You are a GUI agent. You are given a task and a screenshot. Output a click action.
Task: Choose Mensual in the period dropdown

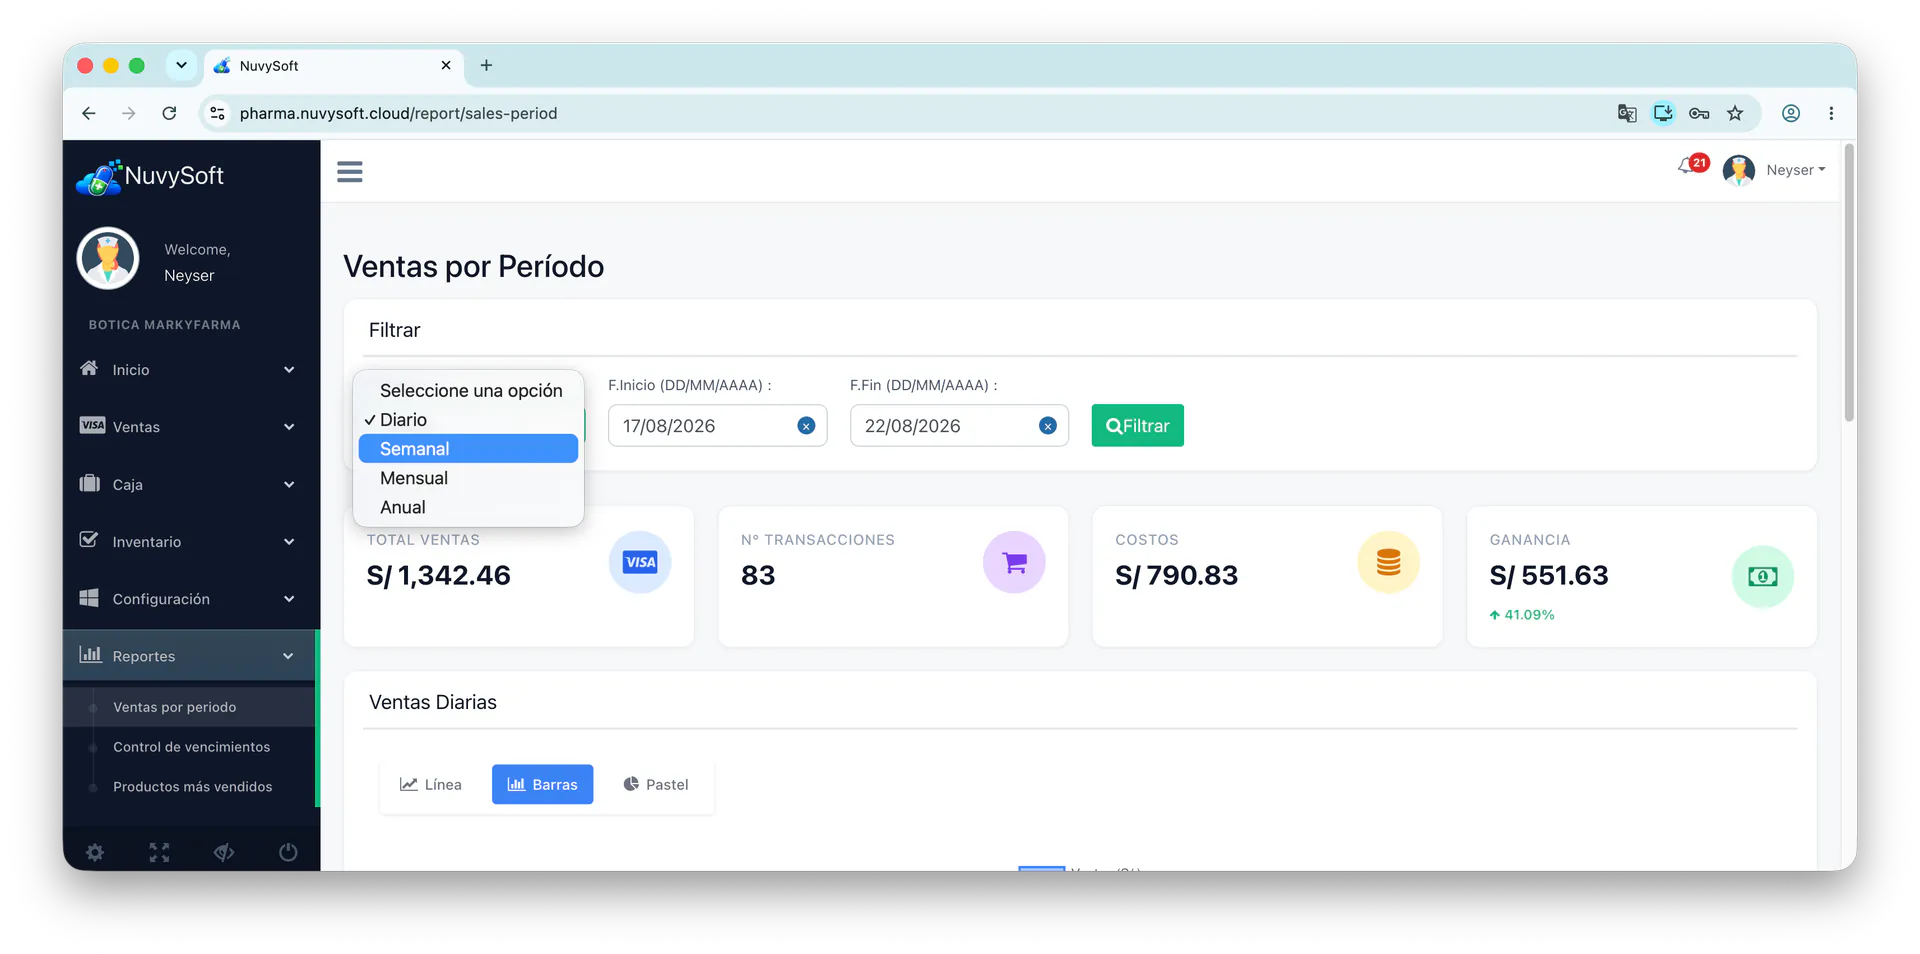[x=468, y=478]
